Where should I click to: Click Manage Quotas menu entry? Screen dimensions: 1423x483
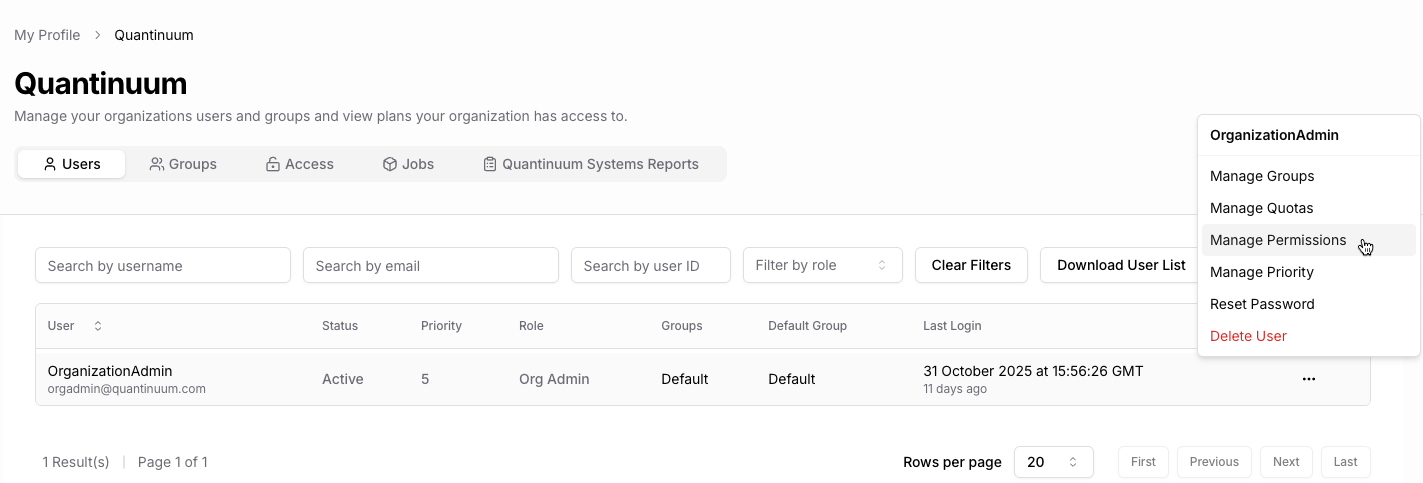coord(1261,208)
